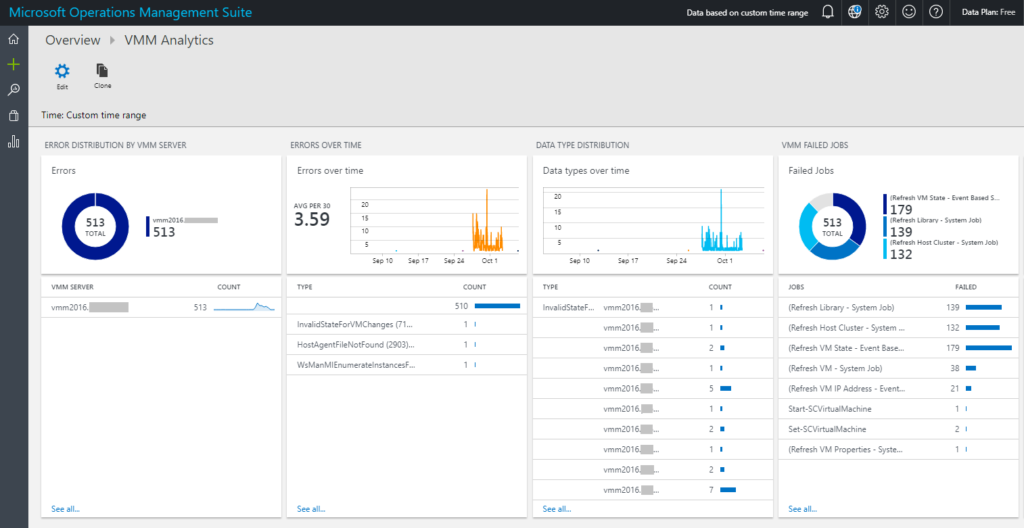
Task: Open the help question mark icon
Action: (x=936, y=12)
